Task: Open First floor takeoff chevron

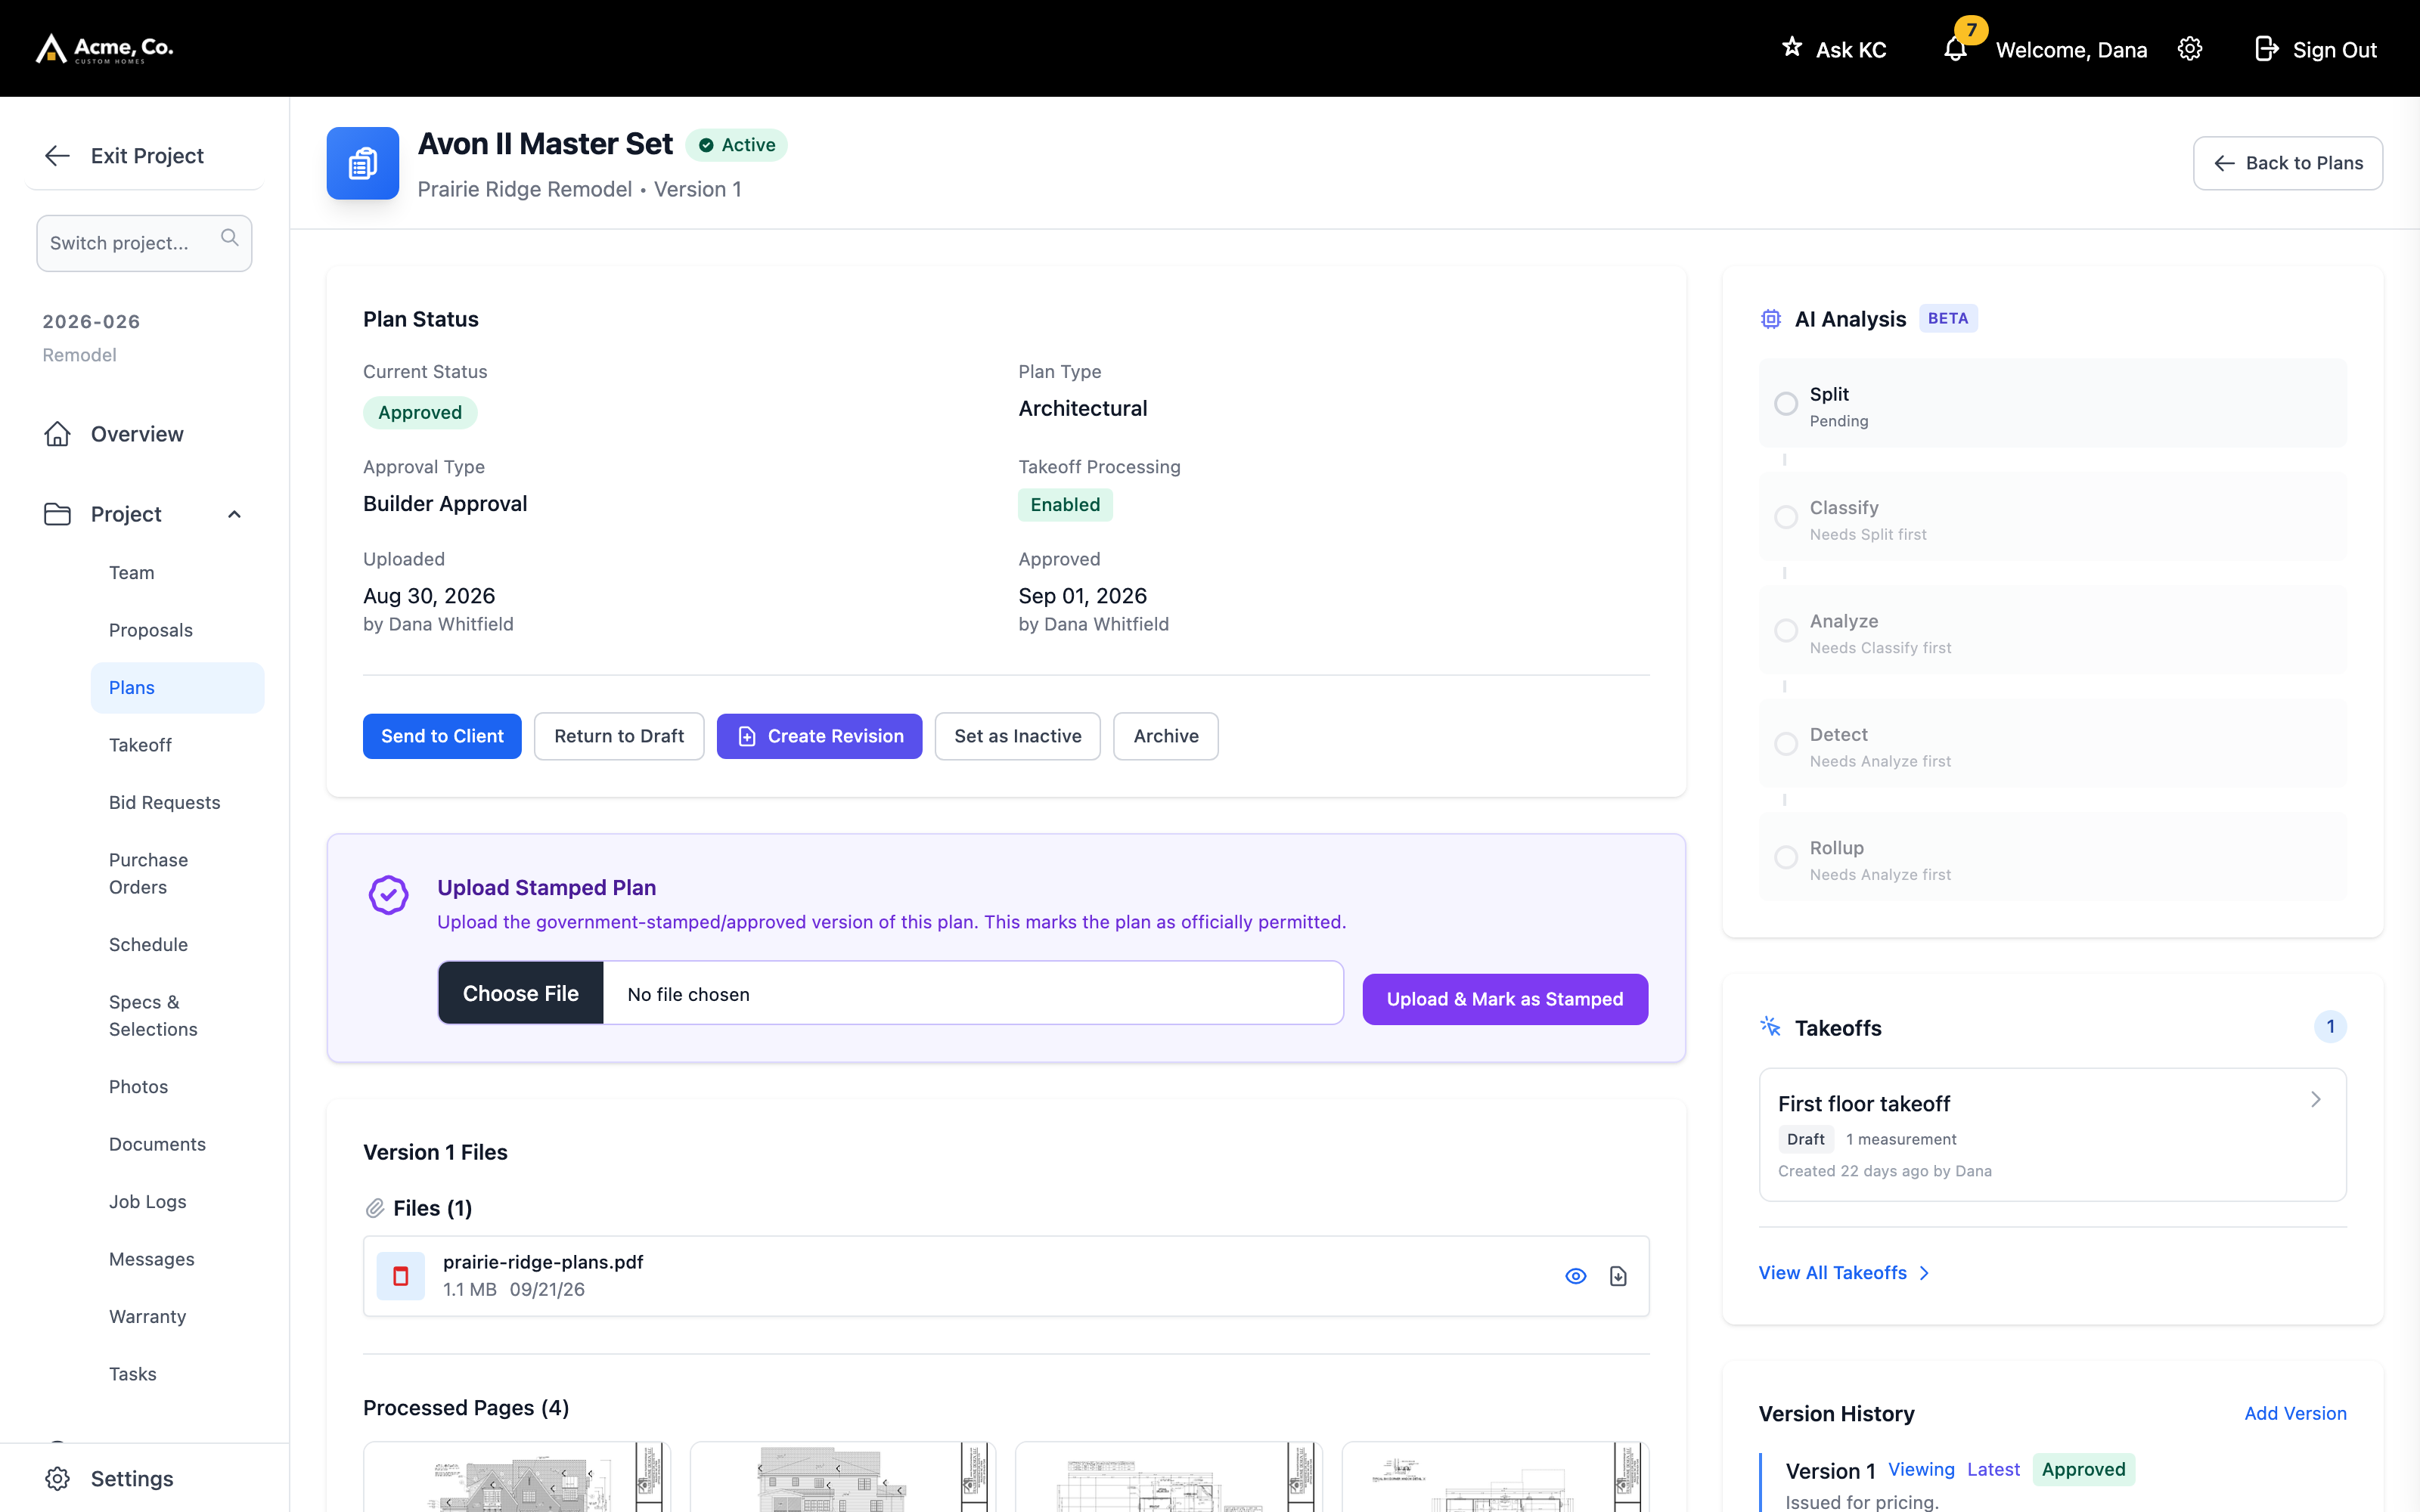Action: pyautogui.click(x=2315, y=1099)
